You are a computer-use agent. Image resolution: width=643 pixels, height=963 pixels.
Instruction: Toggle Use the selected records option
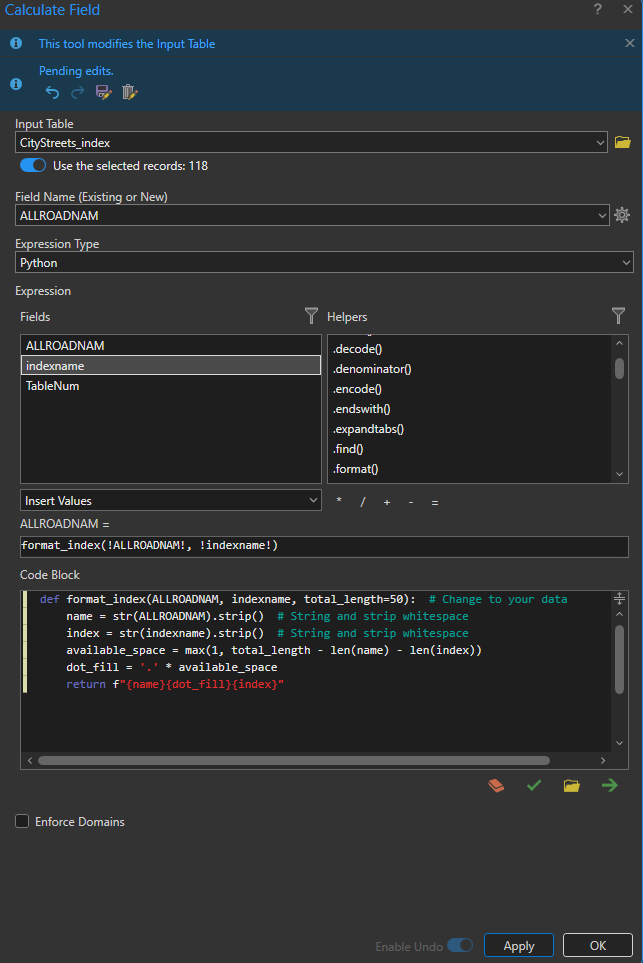(x=31, y=166)
